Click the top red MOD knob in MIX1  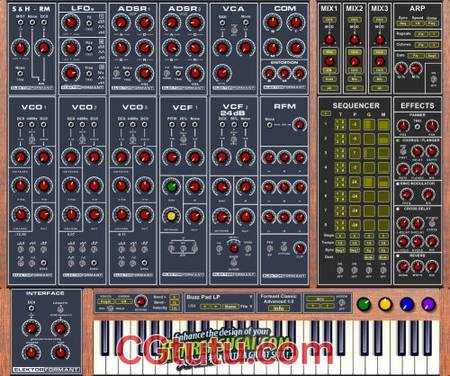329,40
